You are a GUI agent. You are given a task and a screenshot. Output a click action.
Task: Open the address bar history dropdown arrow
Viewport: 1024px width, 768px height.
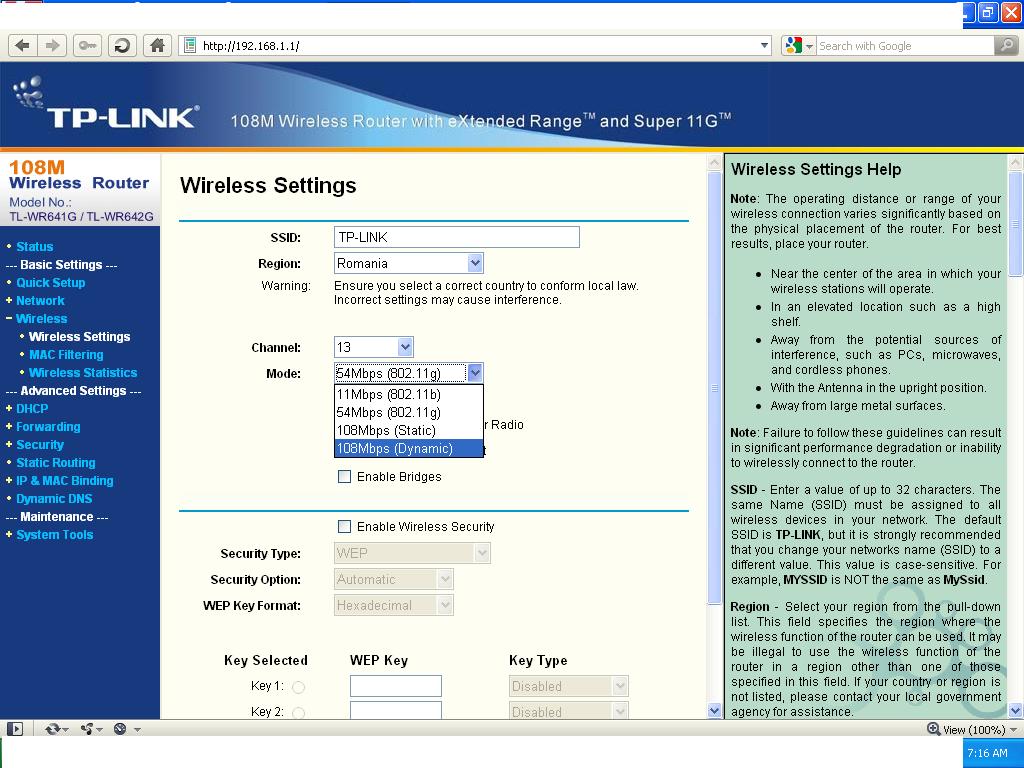[x=764, y=46]
